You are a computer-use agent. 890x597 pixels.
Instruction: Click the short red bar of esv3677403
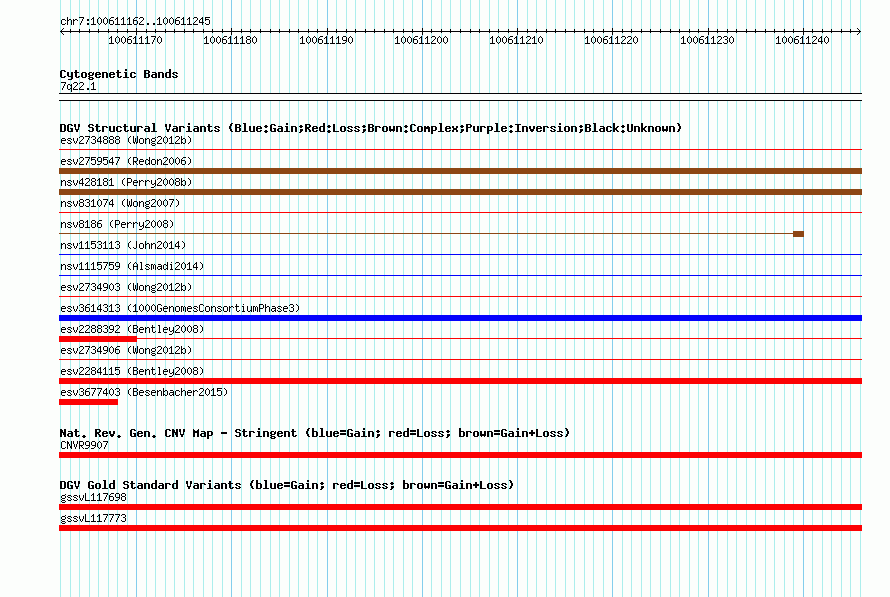point(89,402)
